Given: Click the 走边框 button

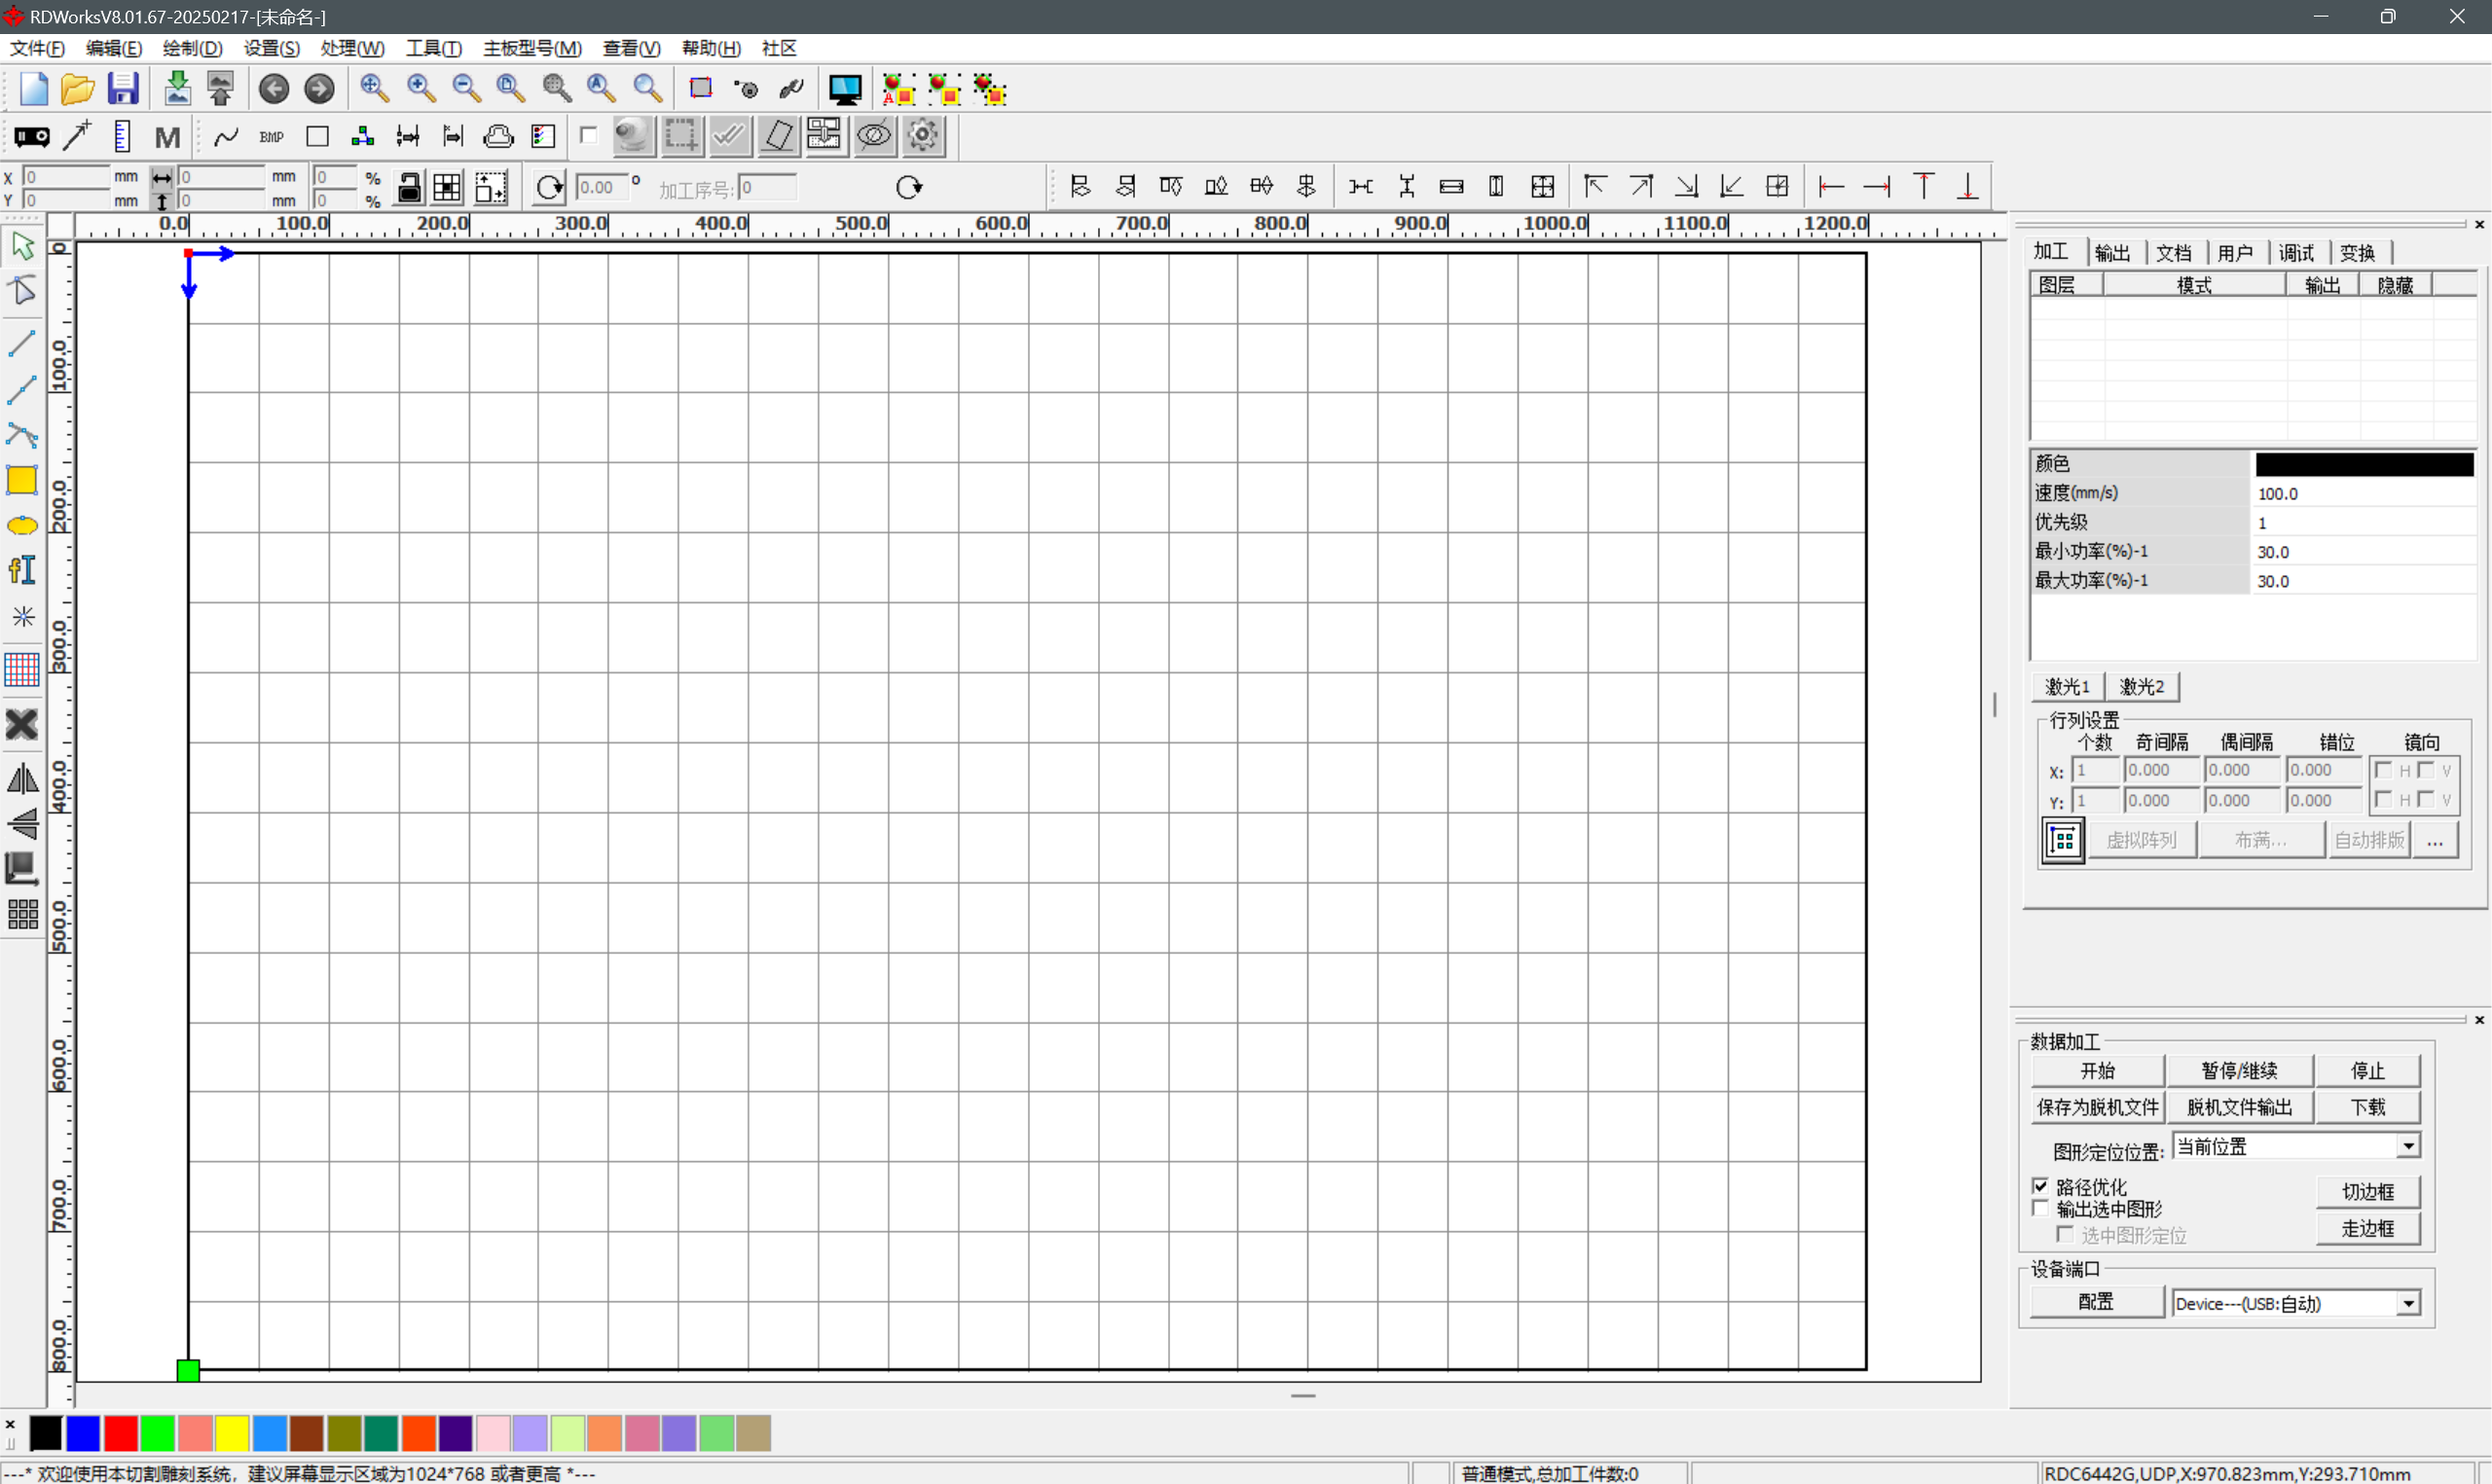Looking at the screenshot, I should pos(2367,1229).
